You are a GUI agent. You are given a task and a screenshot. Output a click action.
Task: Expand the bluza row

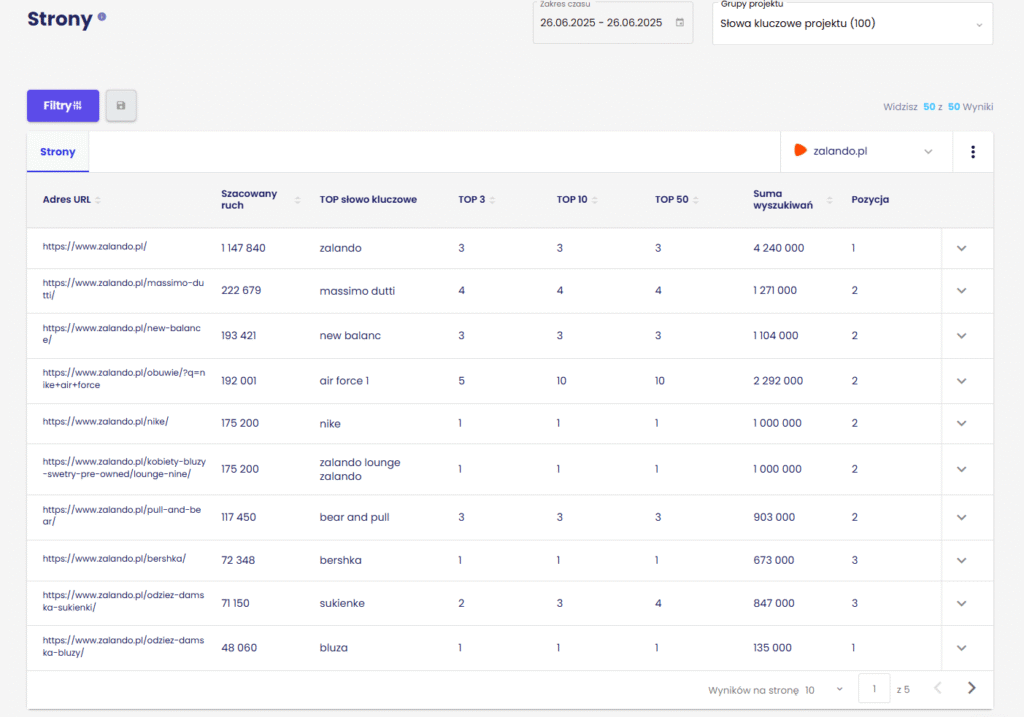point(961,648)
